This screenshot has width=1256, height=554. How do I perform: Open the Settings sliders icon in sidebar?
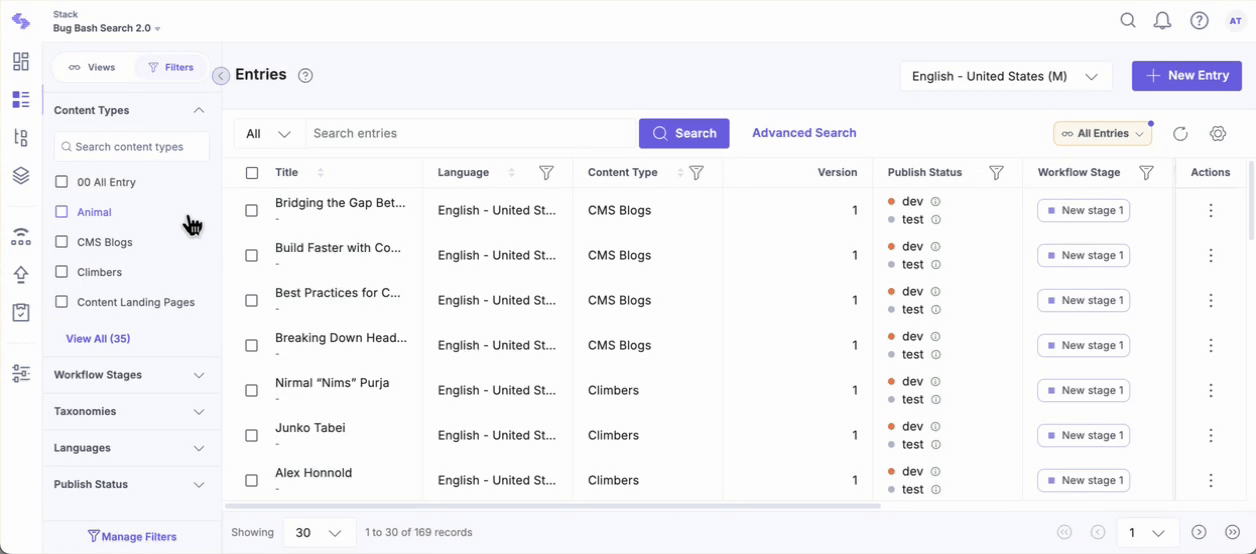tap(21, 374)
